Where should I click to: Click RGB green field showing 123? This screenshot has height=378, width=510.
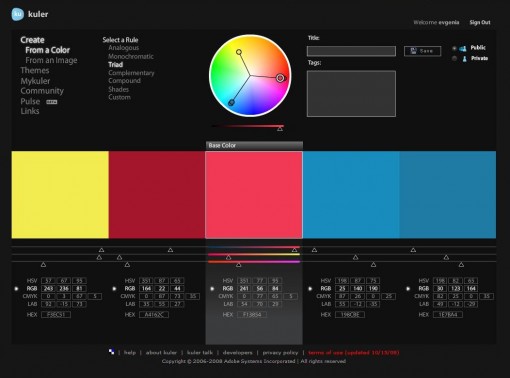coord(455,289)
